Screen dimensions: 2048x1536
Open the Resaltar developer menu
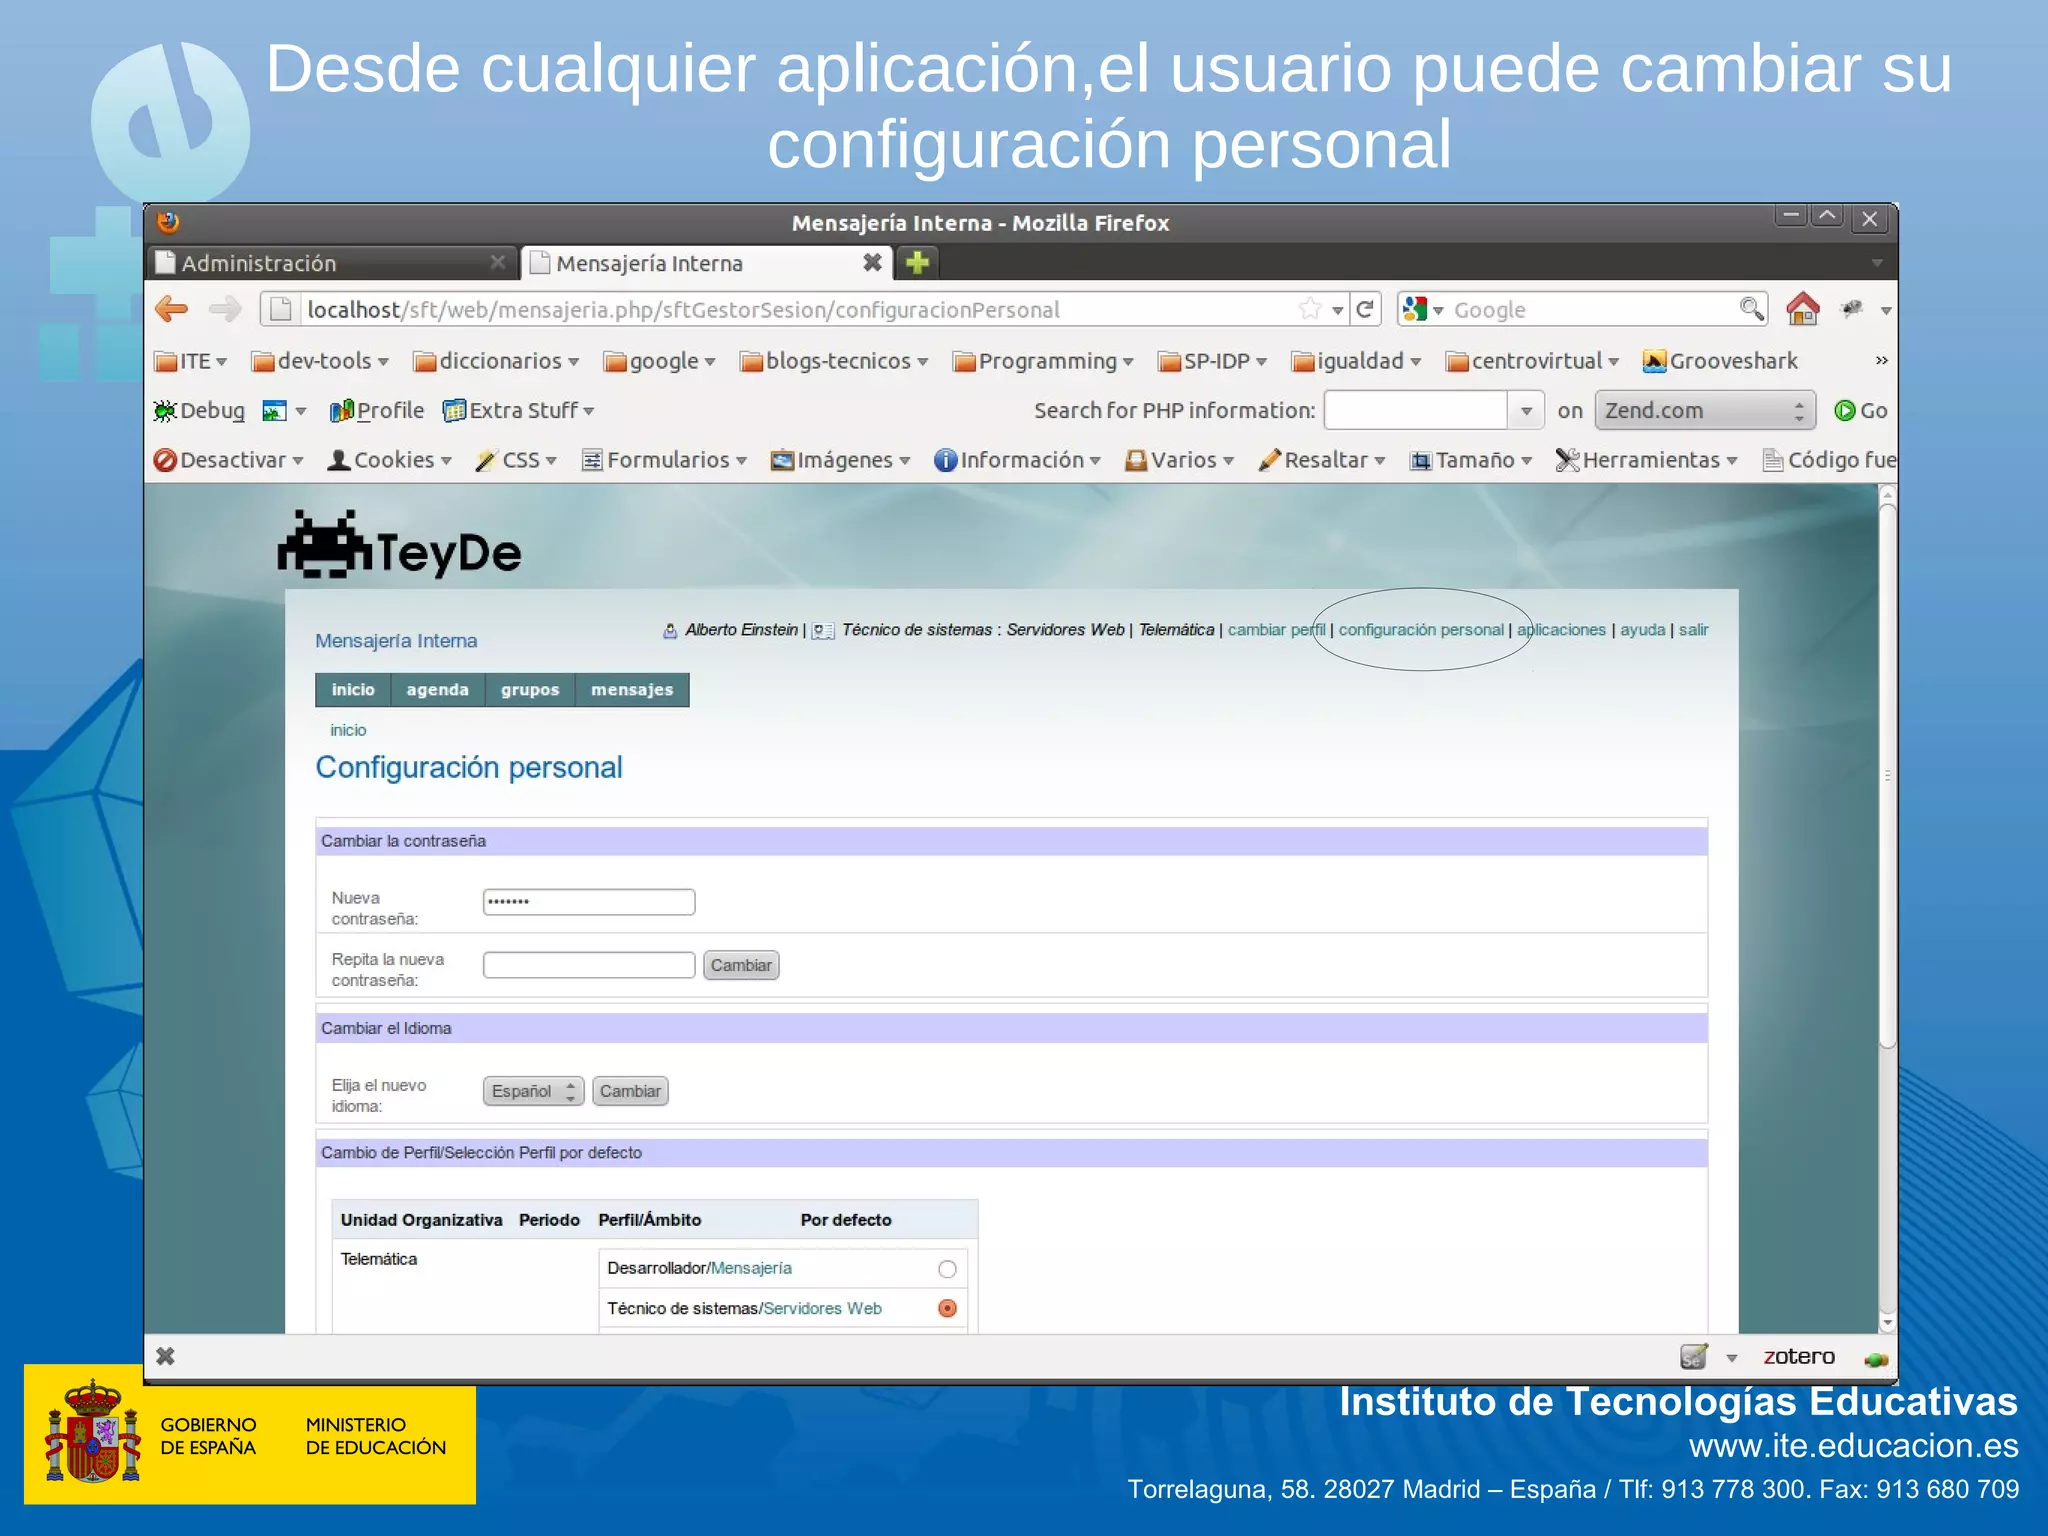pyautogui.click(x=1321, y=460)
